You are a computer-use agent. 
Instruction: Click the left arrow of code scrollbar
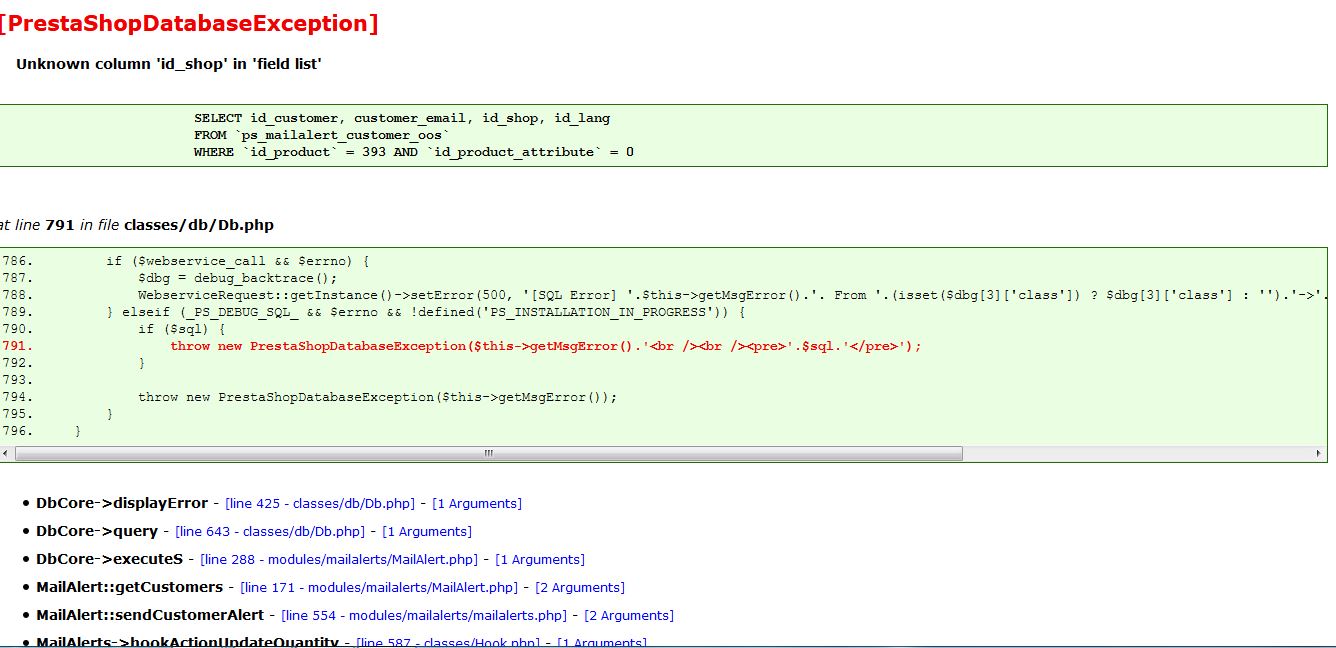6,453
